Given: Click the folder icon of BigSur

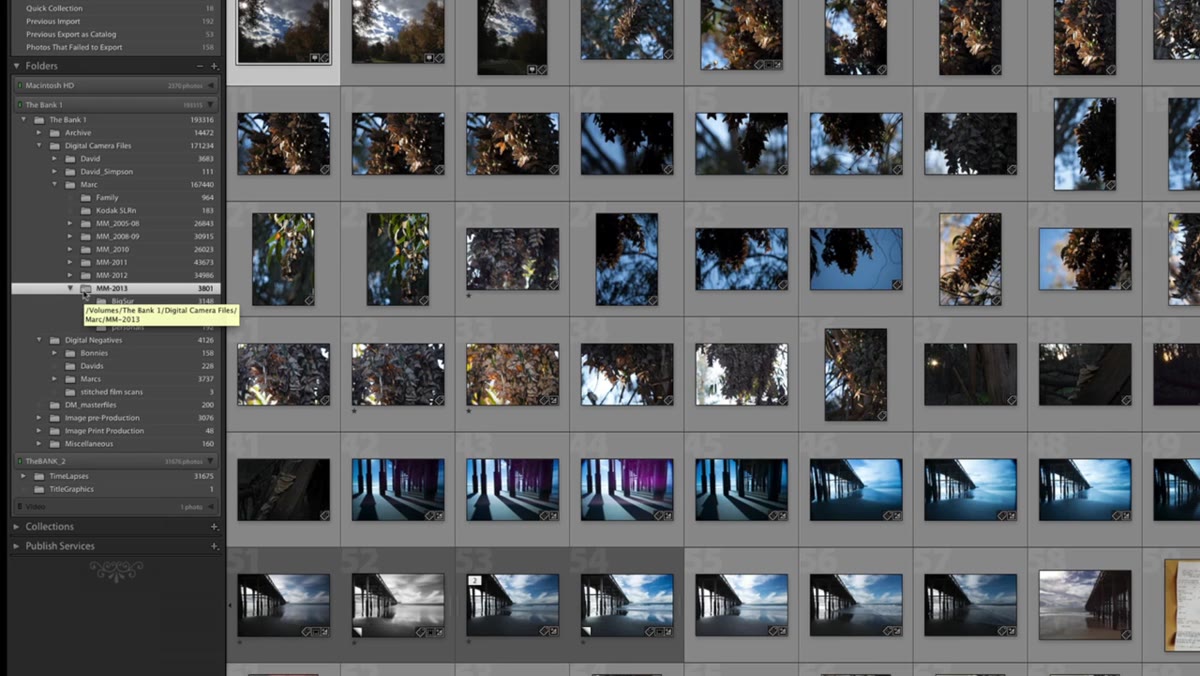Looking at the screenshot, I should 102,301.
